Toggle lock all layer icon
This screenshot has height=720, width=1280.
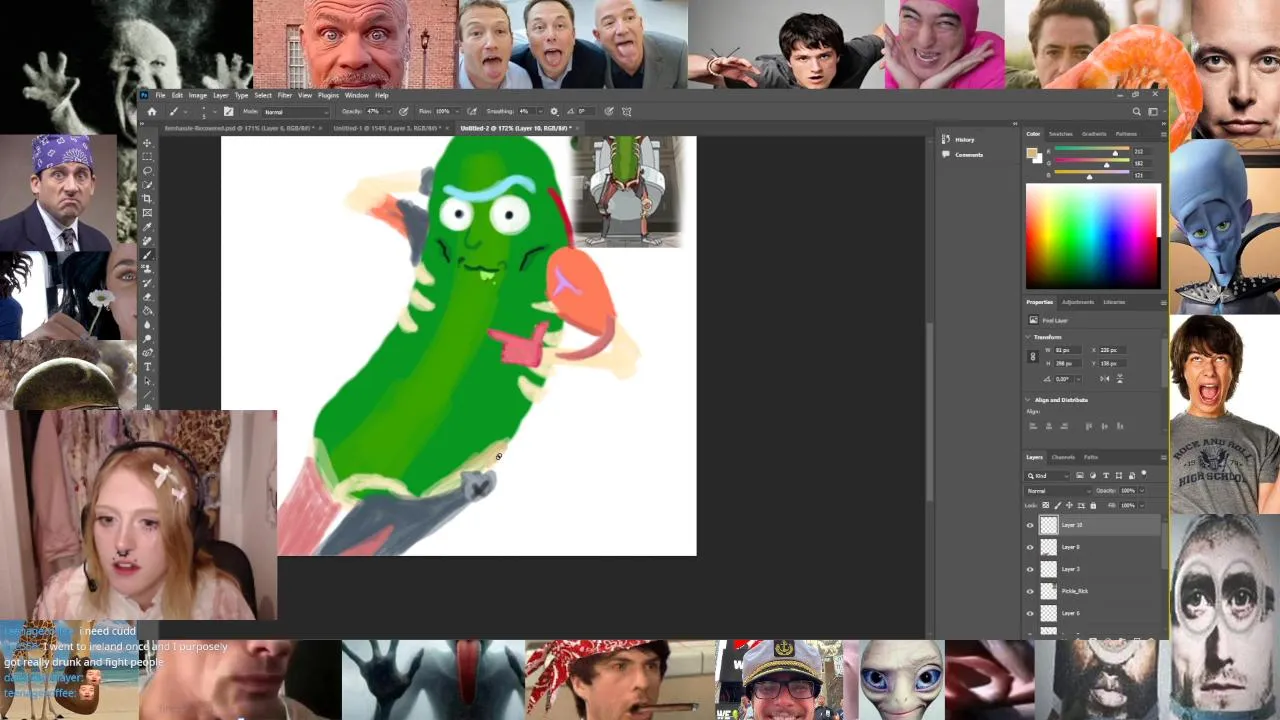pyautogui.click(x=1093, y=505)
